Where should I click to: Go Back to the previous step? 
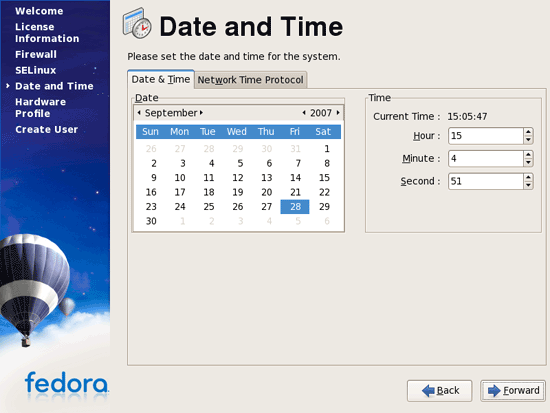(x=440, y=391)
